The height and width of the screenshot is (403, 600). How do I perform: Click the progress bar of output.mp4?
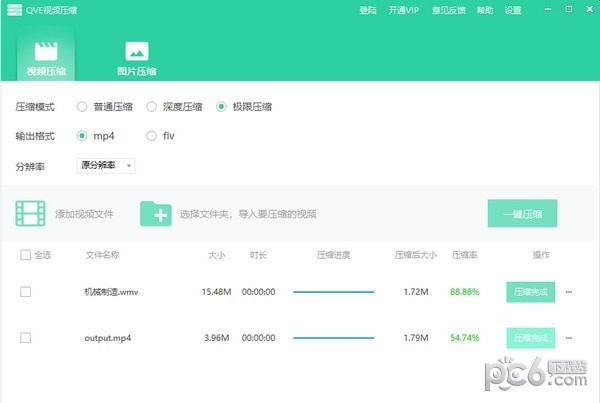coord(333,338)
